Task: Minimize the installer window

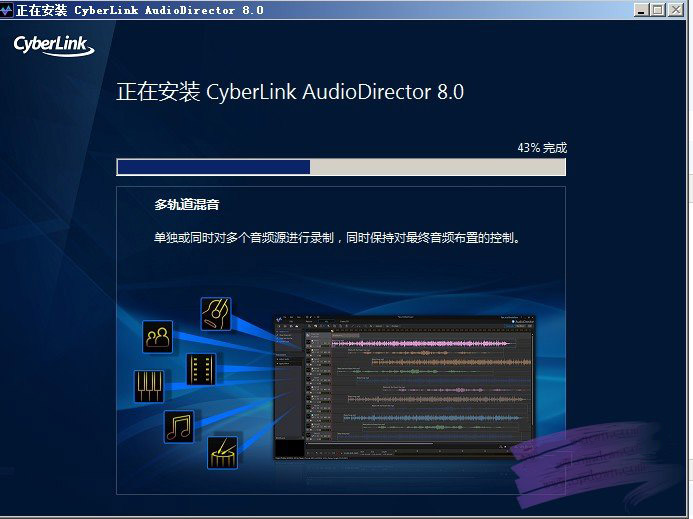Action: (x=641, y=10)
